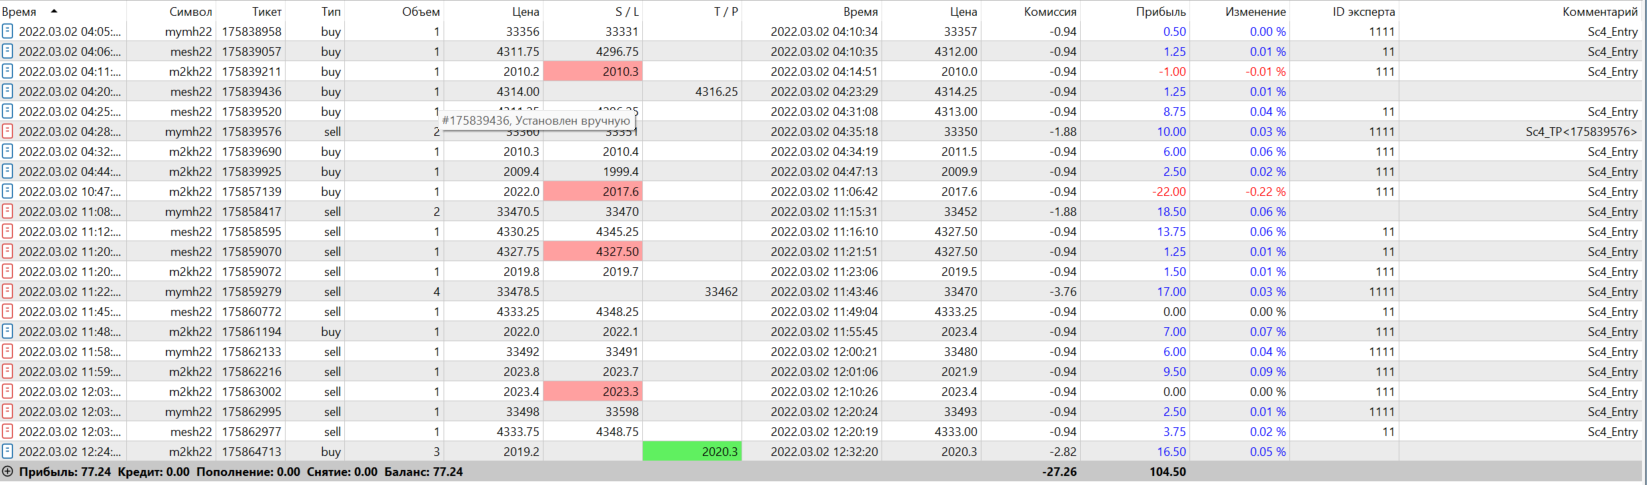Click the Комиссия column header
This screenshot has height=485, width=1647.
[1050, 11]
